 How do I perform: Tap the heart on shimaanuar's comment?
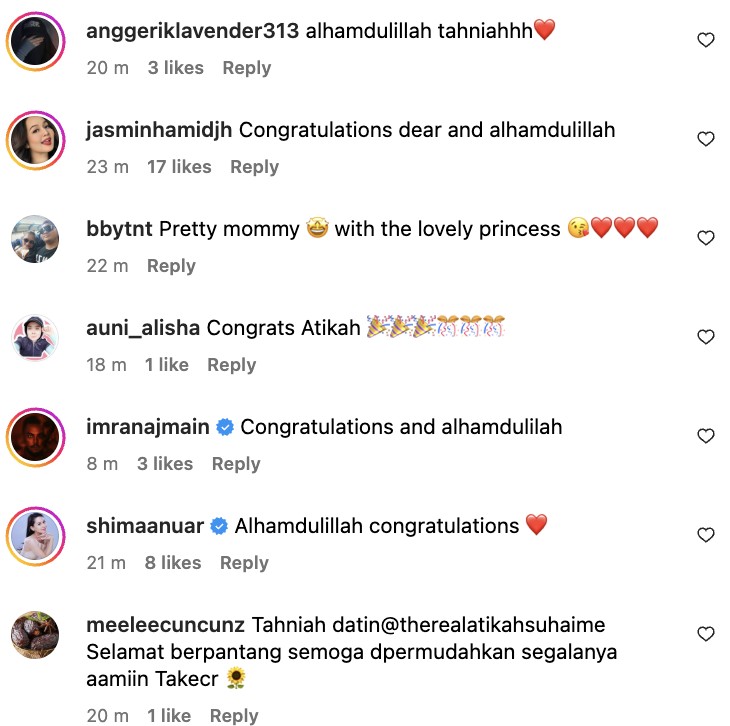coord(705,535)
